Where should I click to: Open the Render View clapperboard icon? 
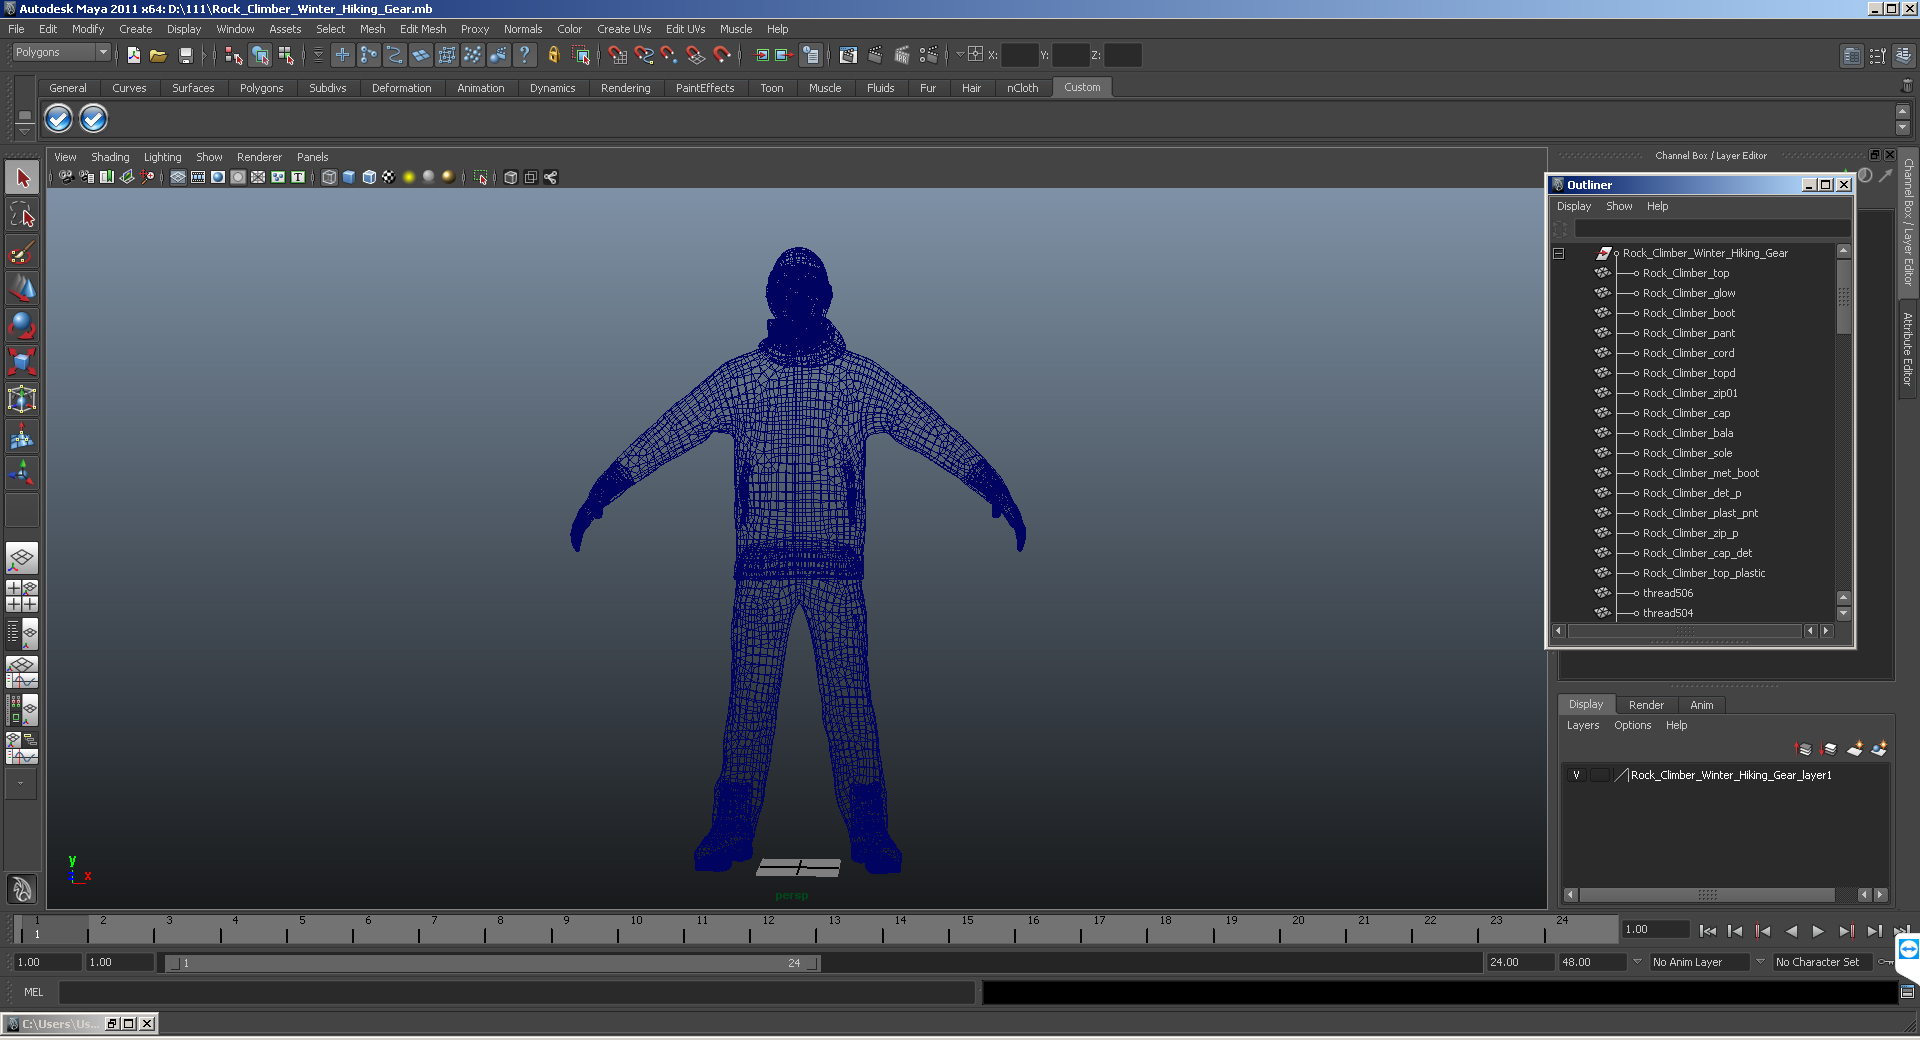point(848,55)
